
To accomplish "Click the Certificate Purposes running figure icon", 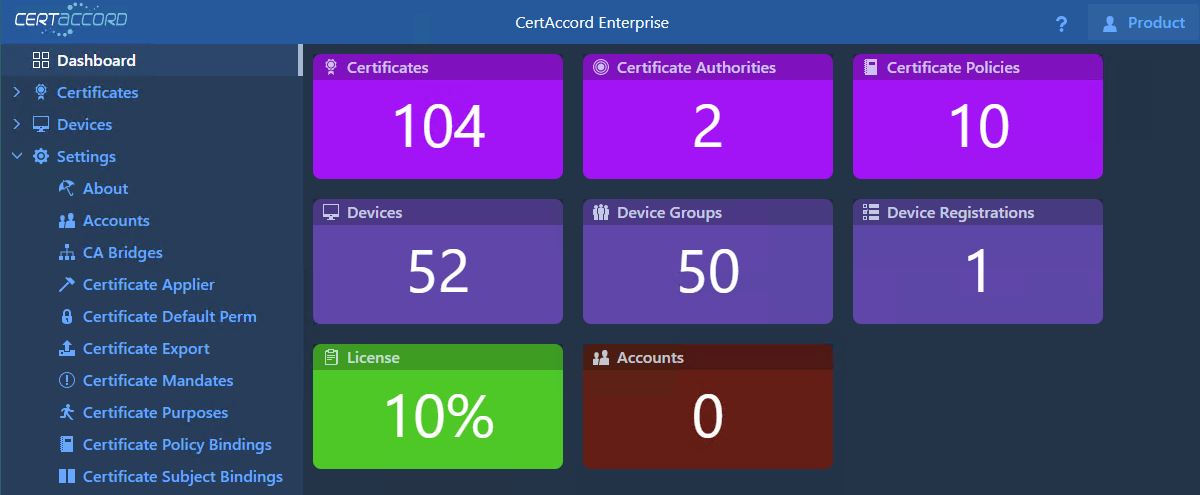I will click(67, 412).
